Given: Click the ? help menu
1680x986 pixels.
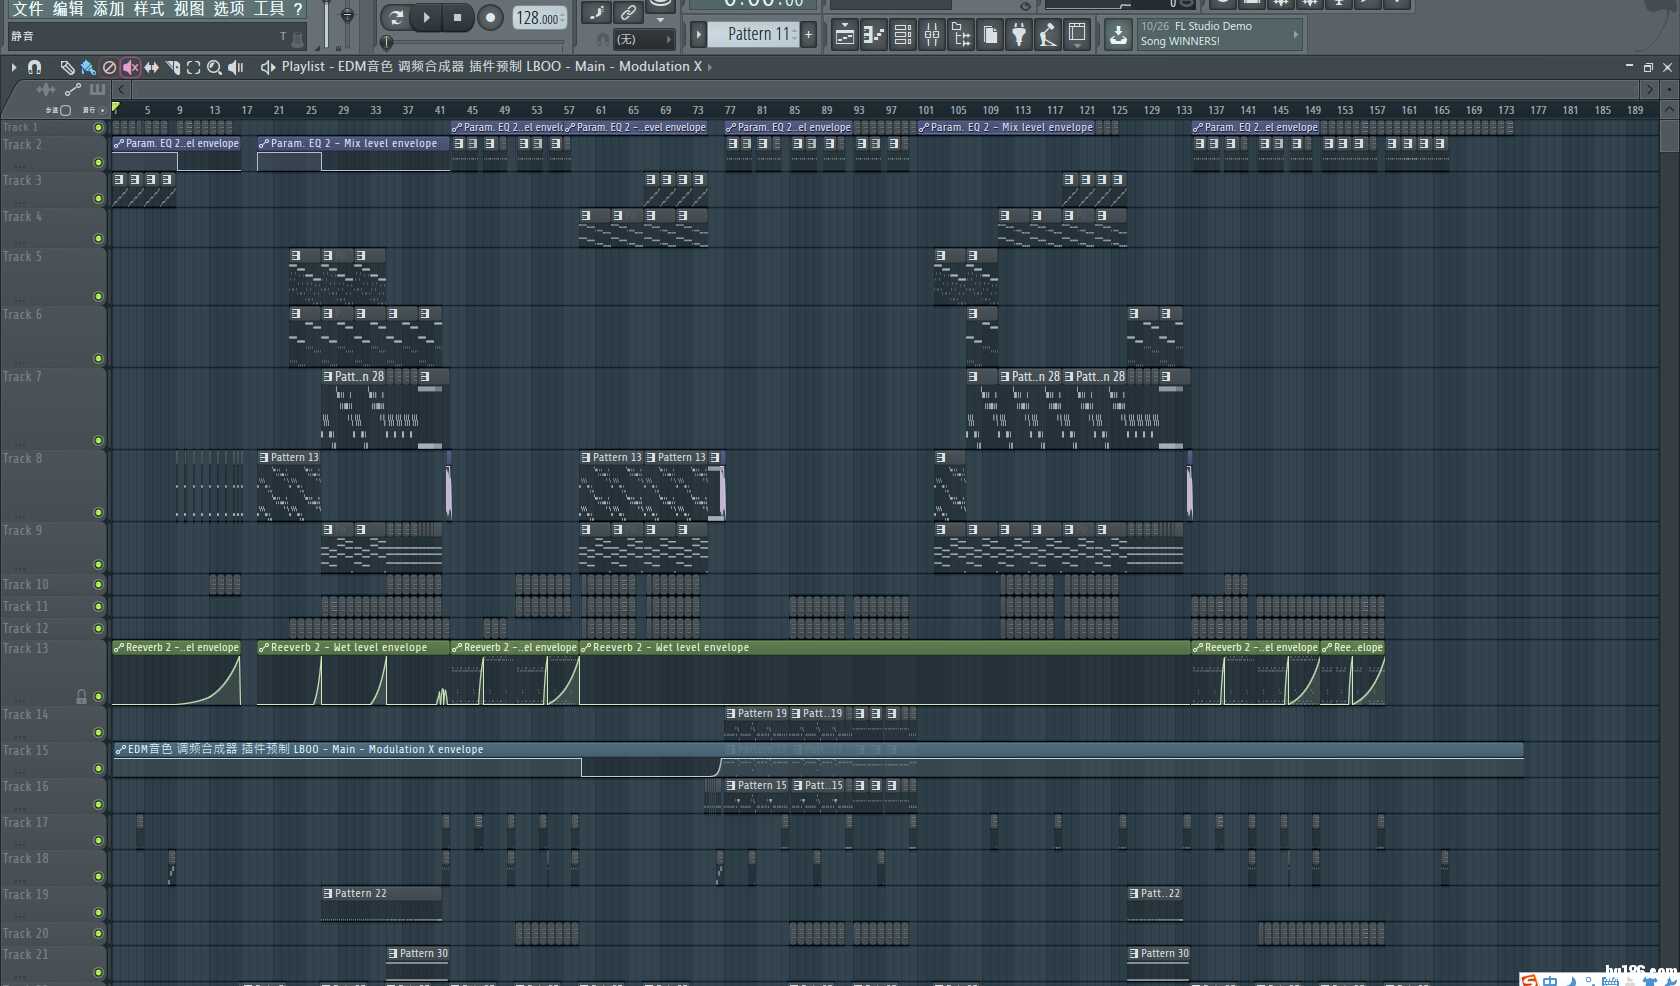Looking at the screenshot, I should coord(298,9).
